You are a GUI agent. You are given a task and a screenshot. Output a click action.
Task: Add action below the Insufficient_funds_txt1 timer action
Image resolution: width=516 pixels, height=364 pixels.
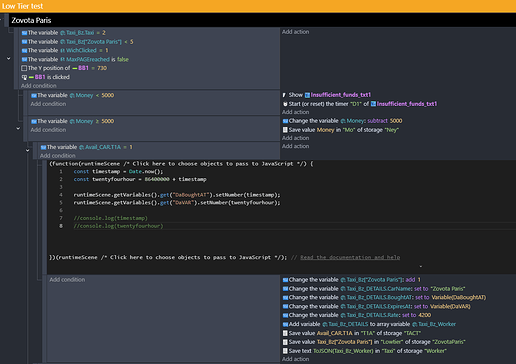pyautogui.click(x=295, y=112)
